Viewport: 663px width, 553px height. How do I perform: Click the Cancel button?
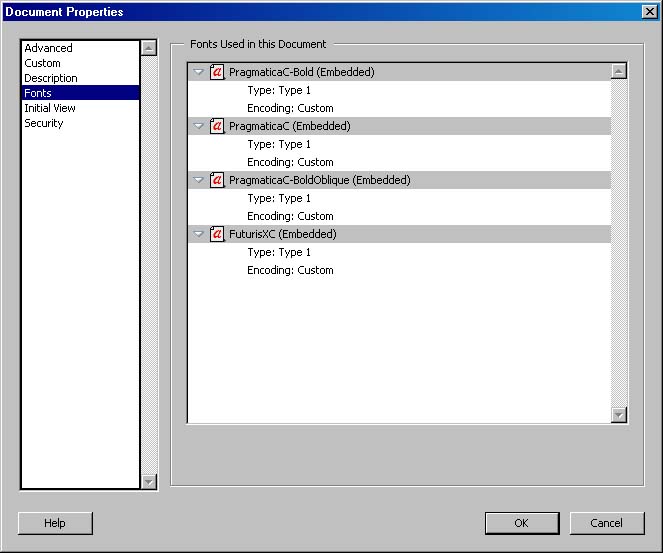[607, 523]
